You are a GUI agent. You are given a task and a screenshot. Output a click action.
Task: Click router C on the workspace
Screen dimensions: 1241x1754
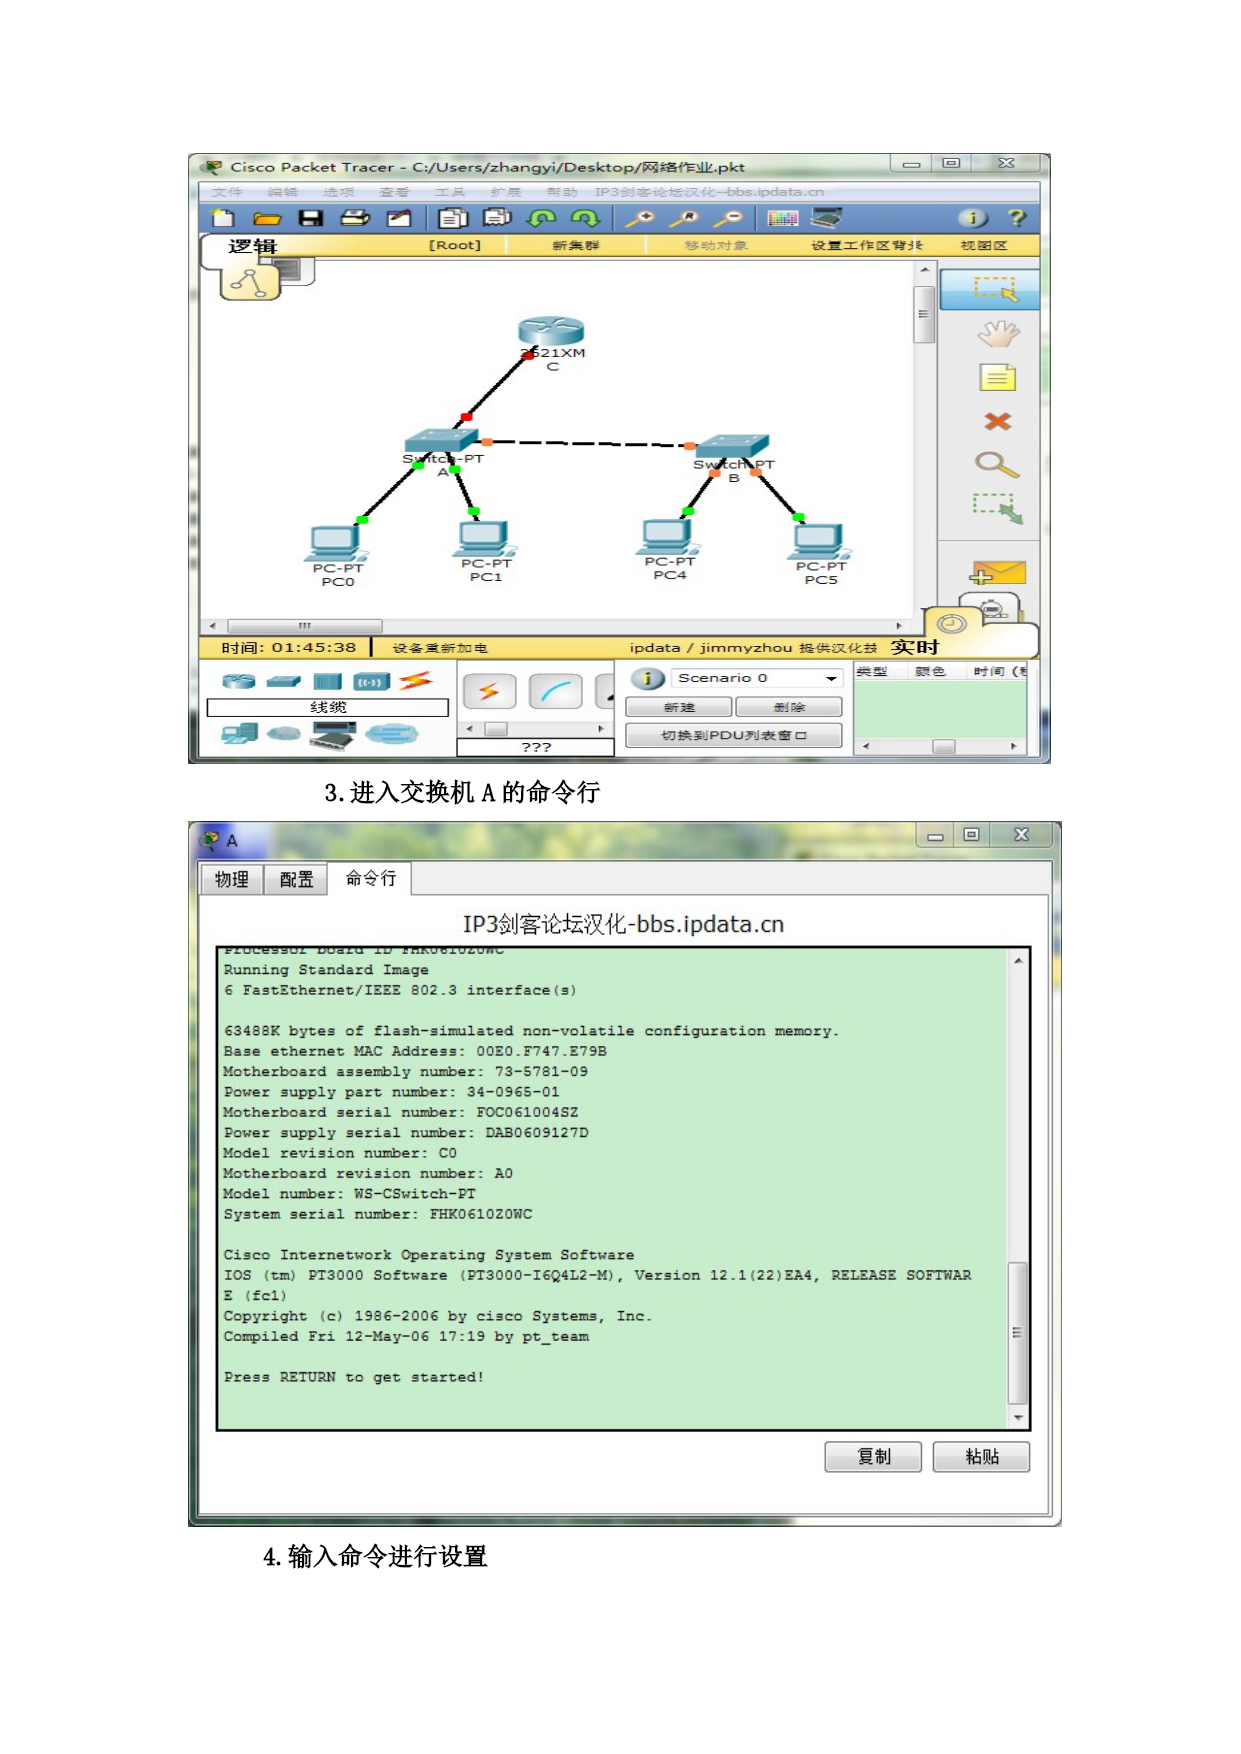click(551, 331)
